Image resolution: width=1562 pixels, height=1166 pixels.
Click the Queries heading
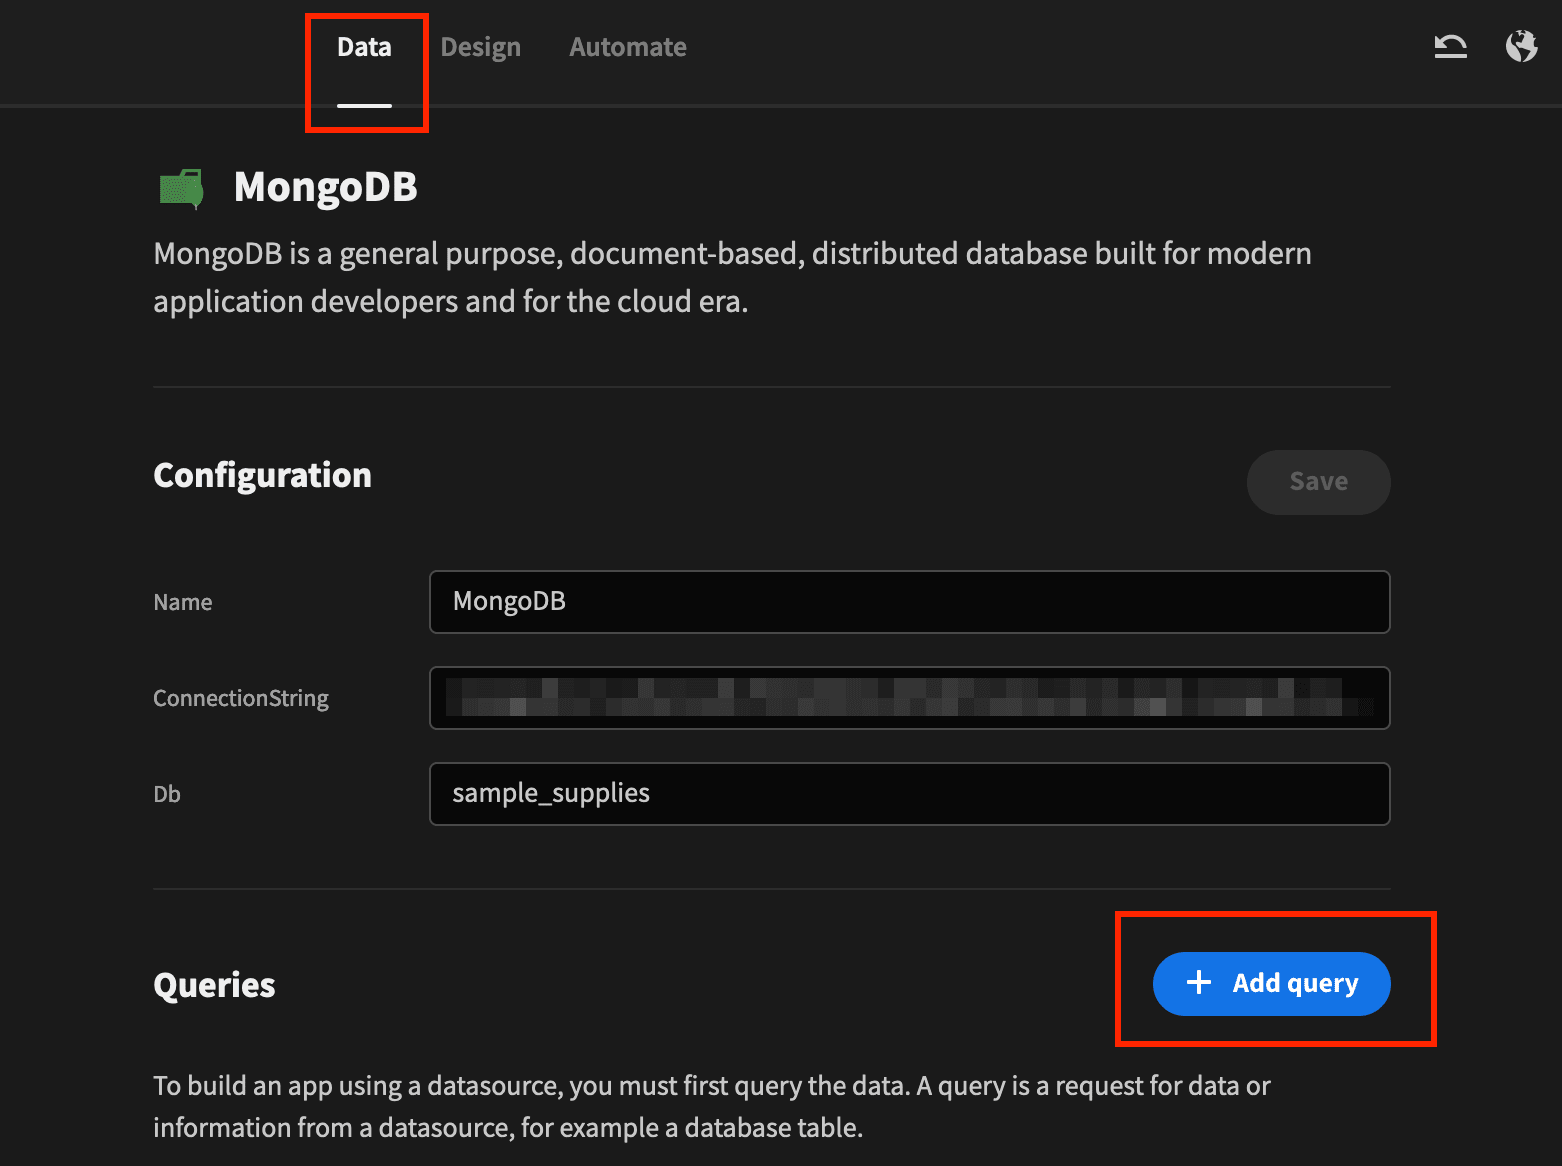pos(214,985)
